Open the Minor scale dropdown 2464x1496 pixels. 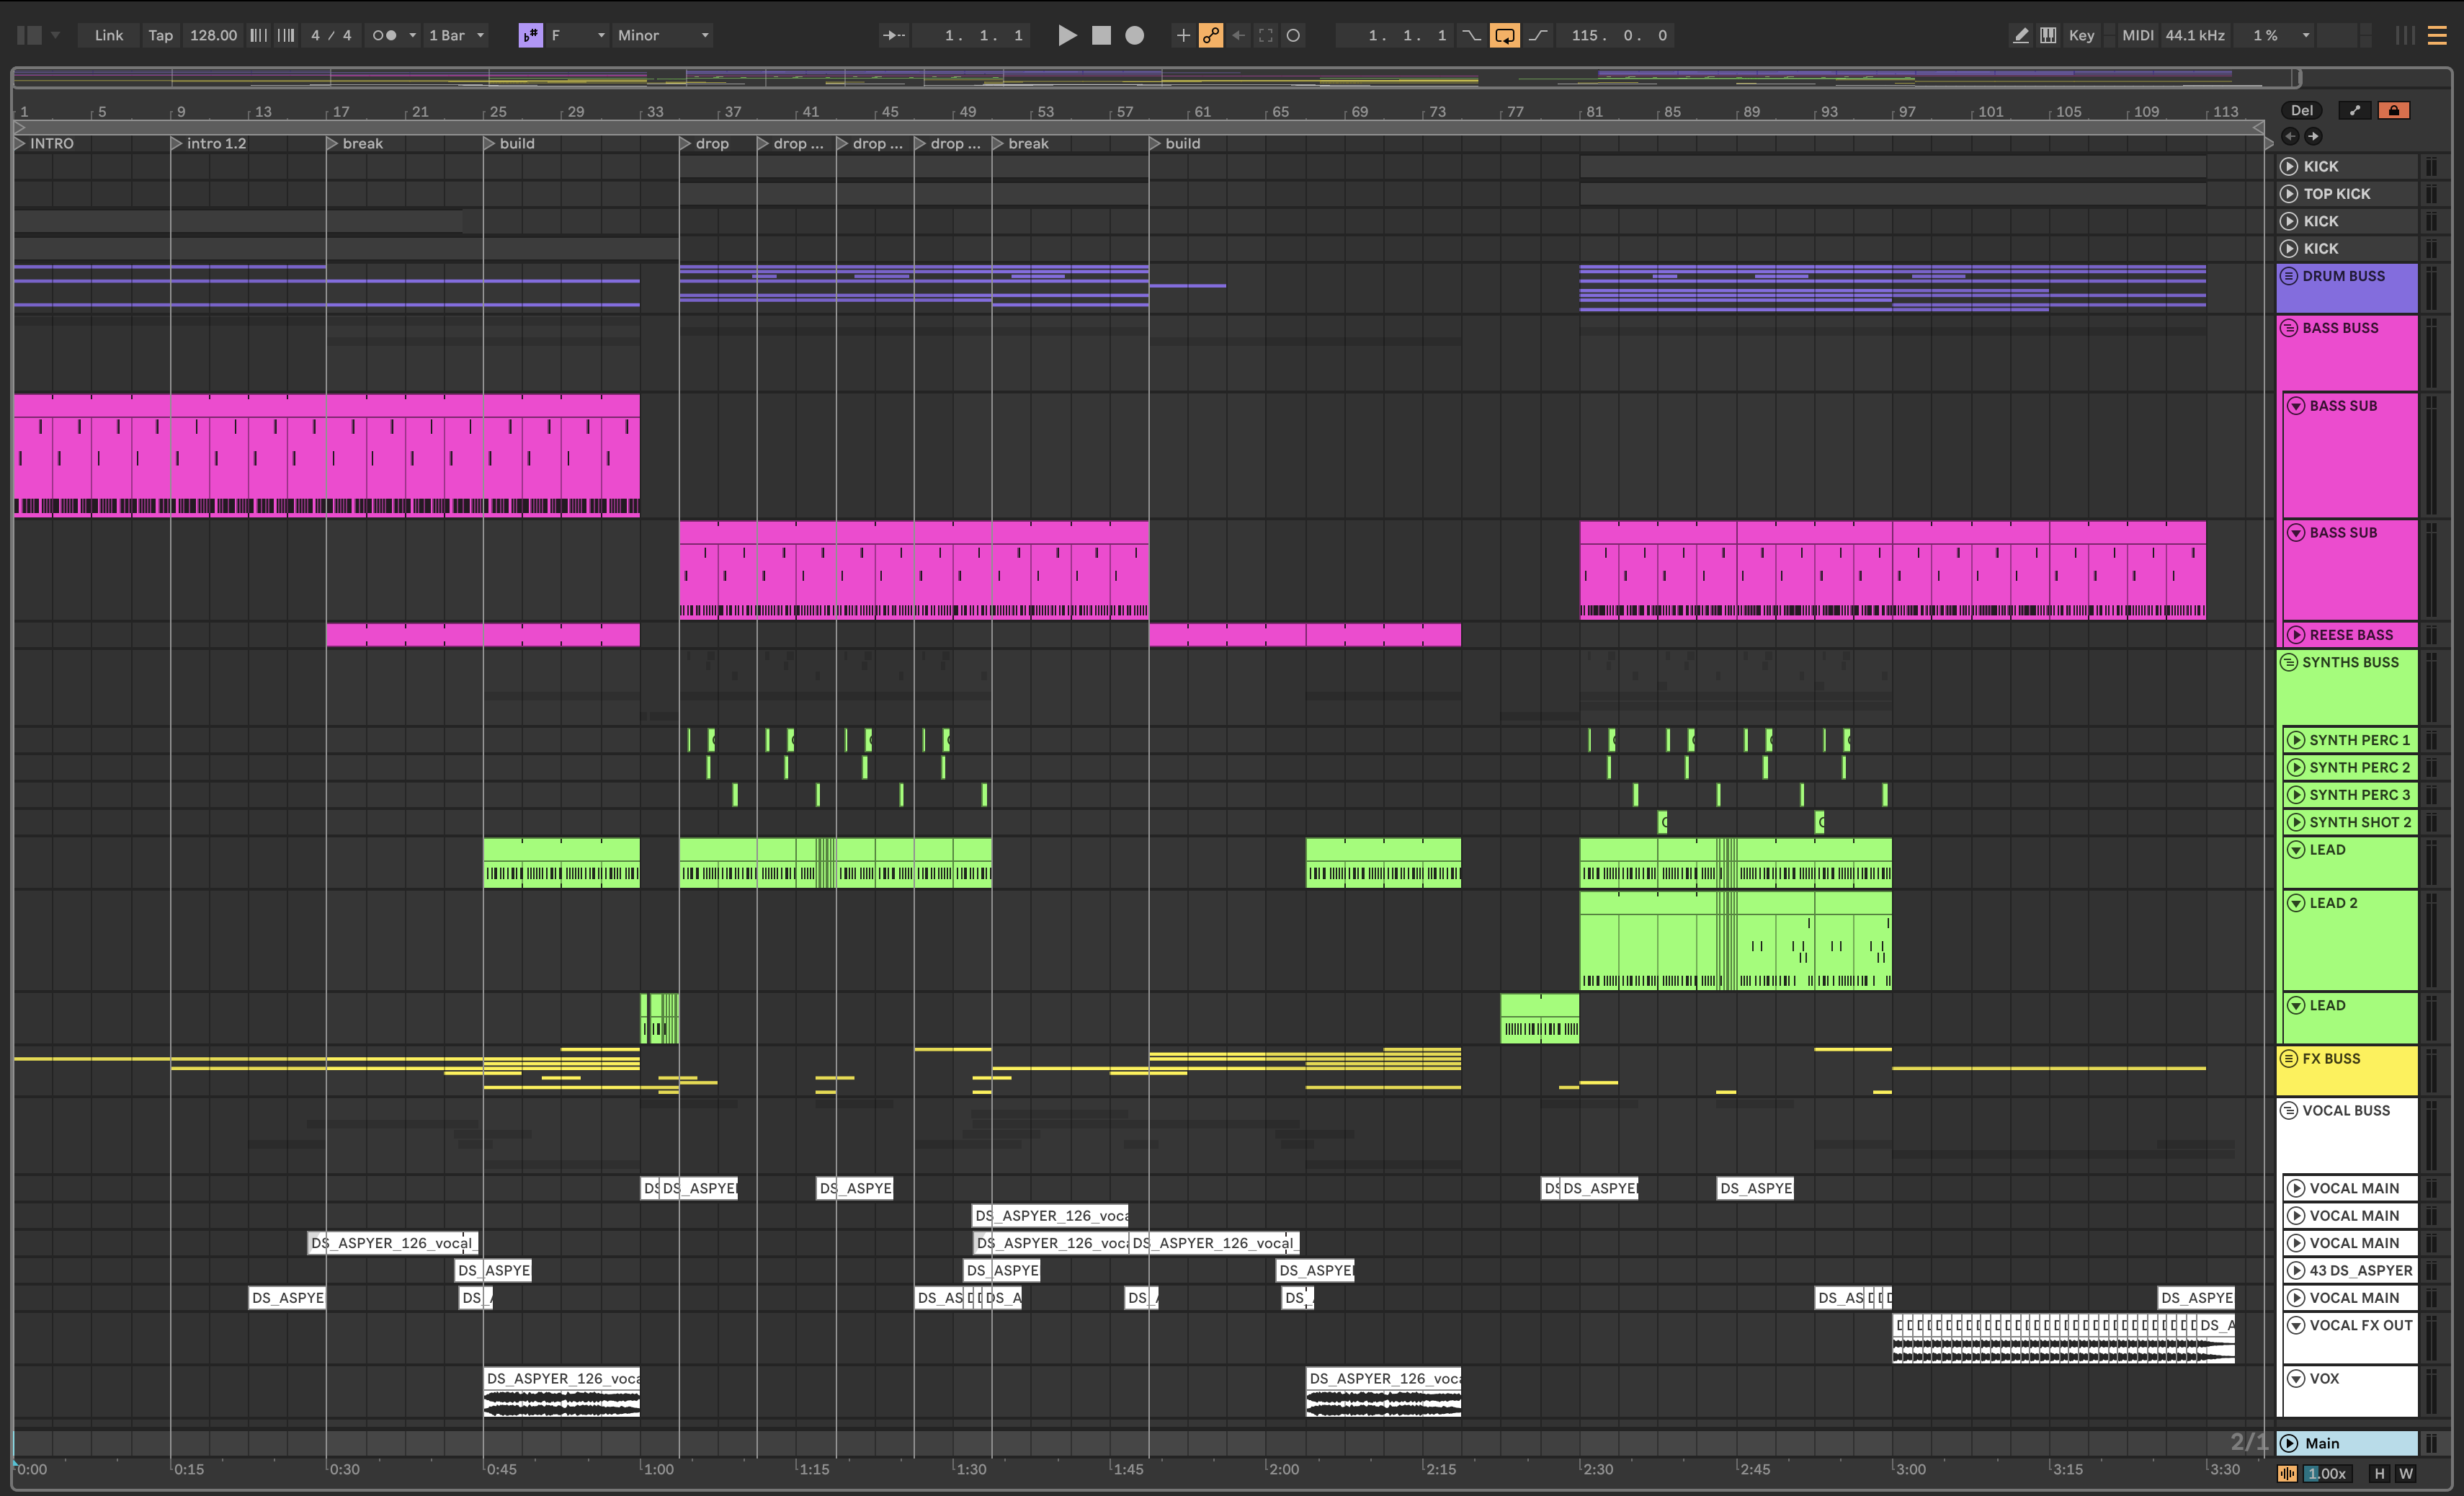tap(663, 35)
